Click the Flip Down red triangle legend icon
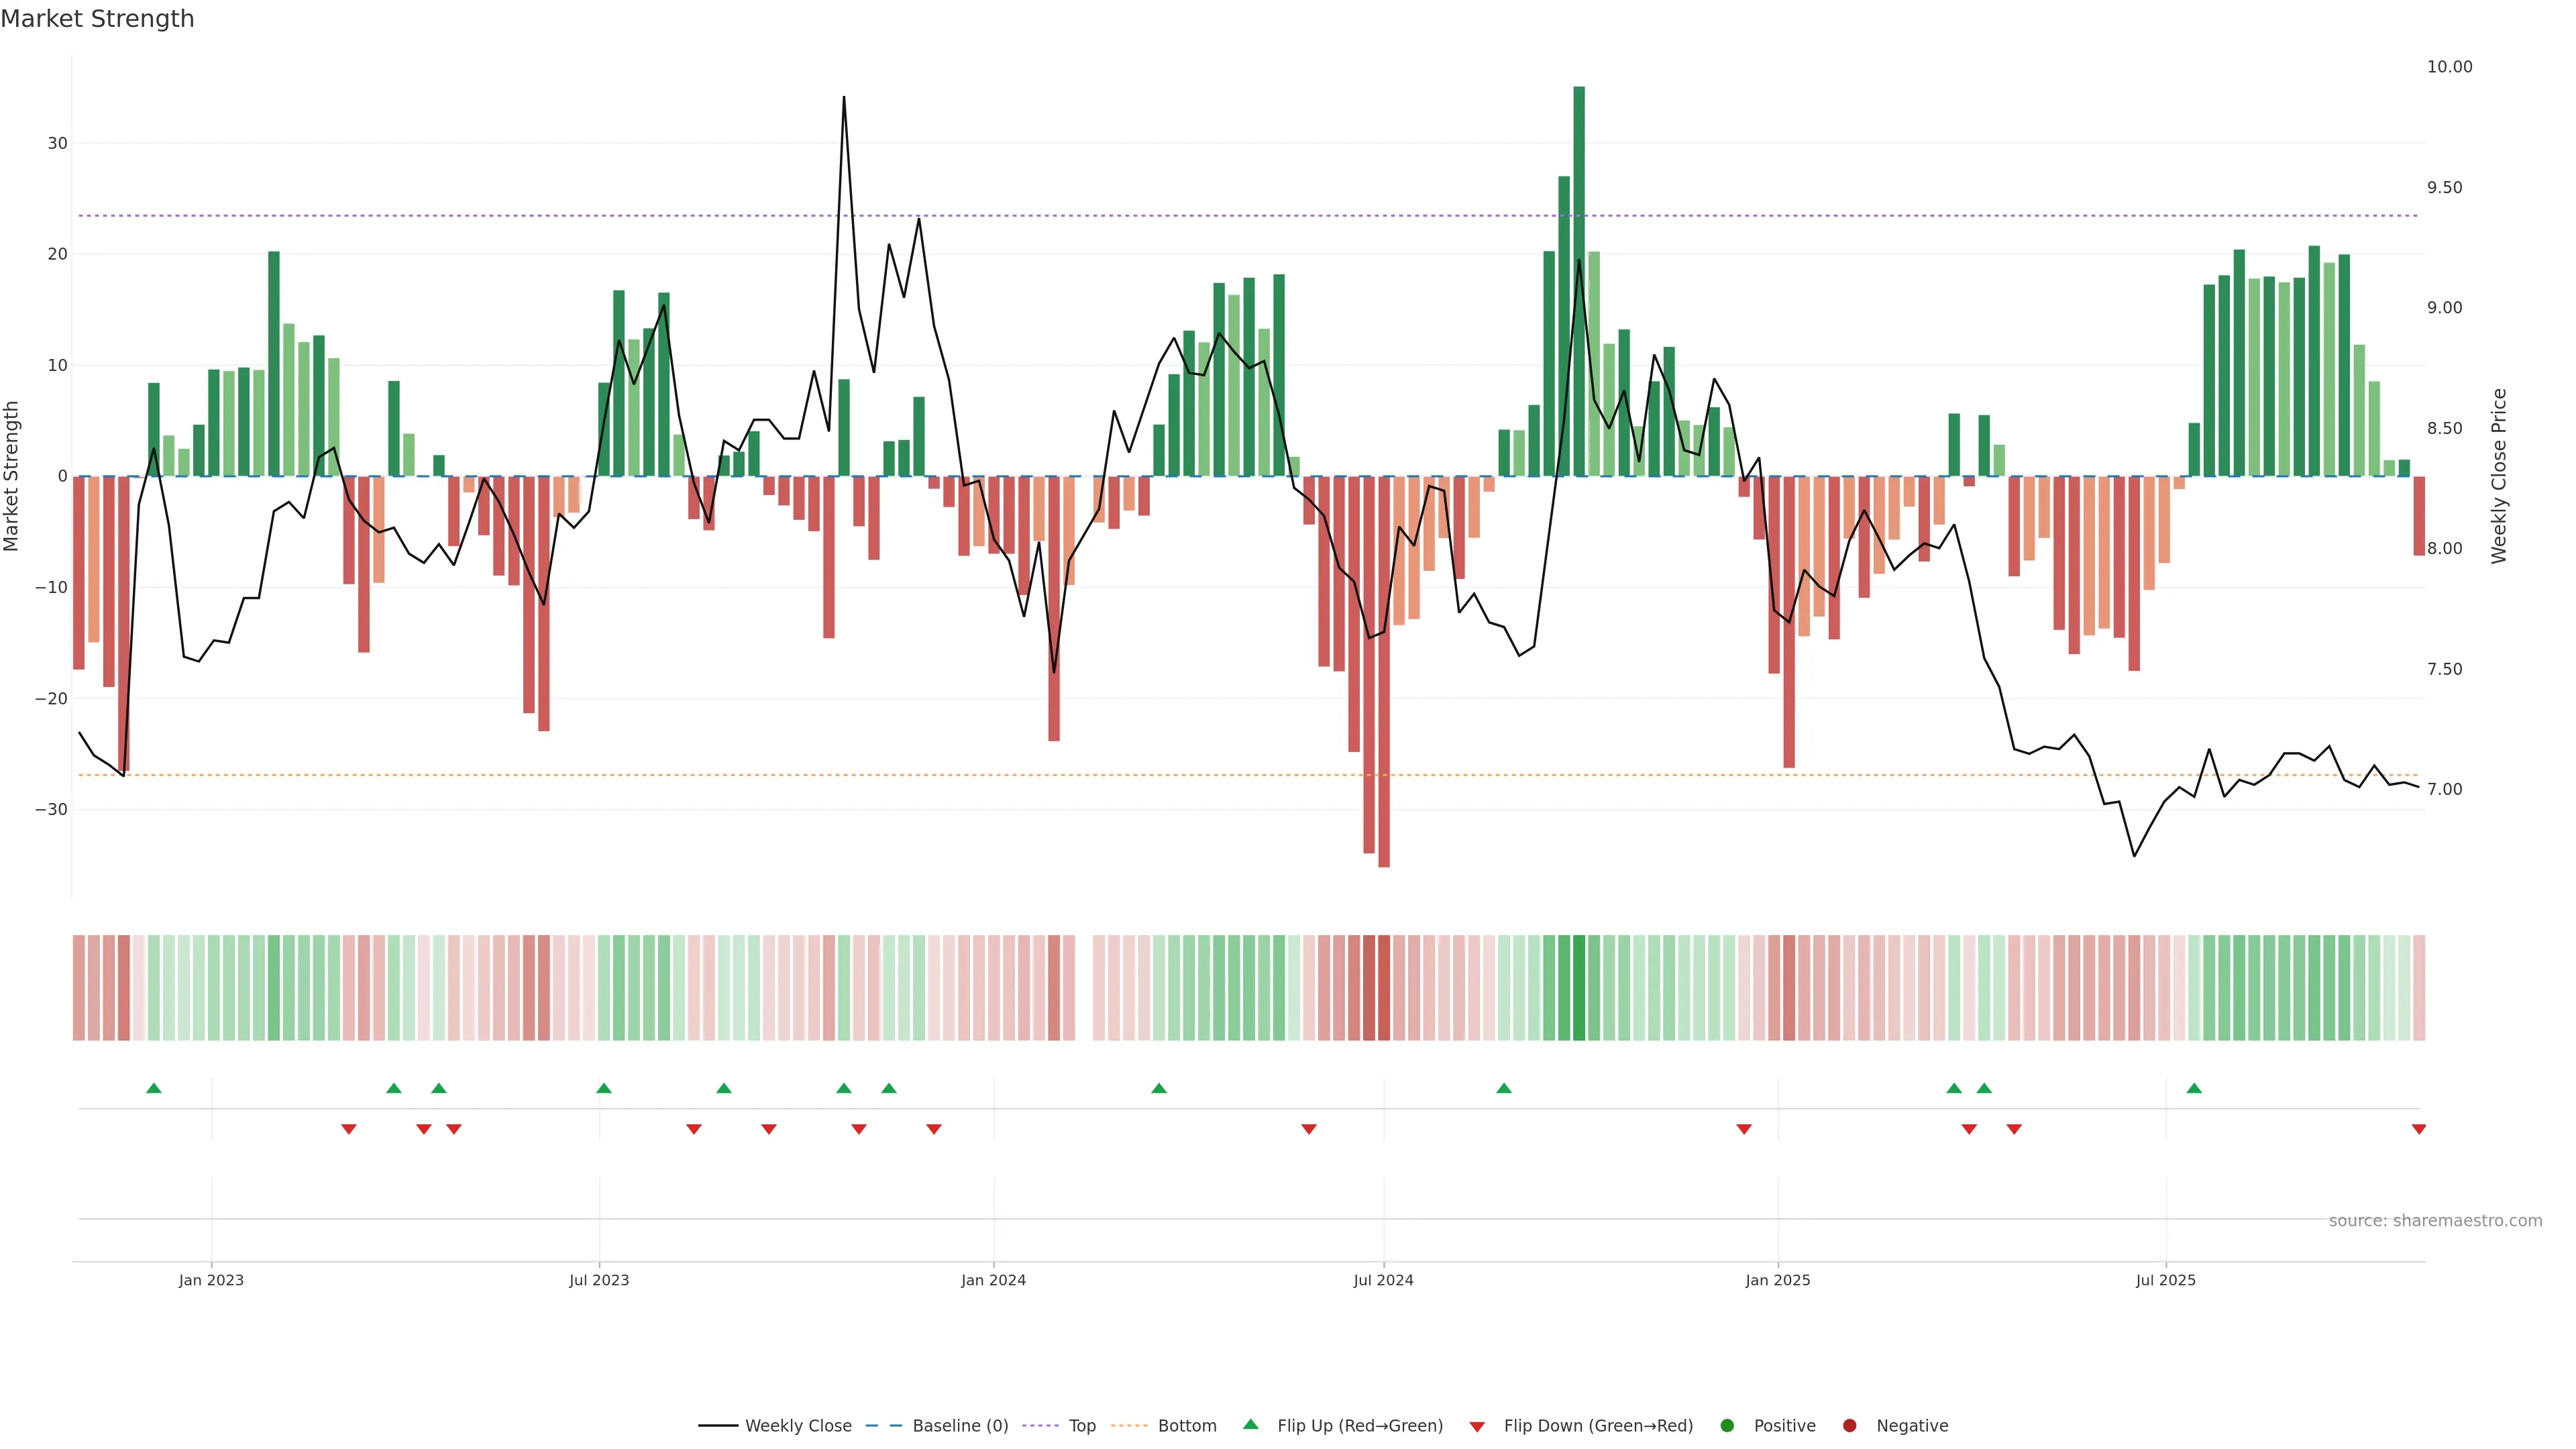 (x=1477, y=1427)
